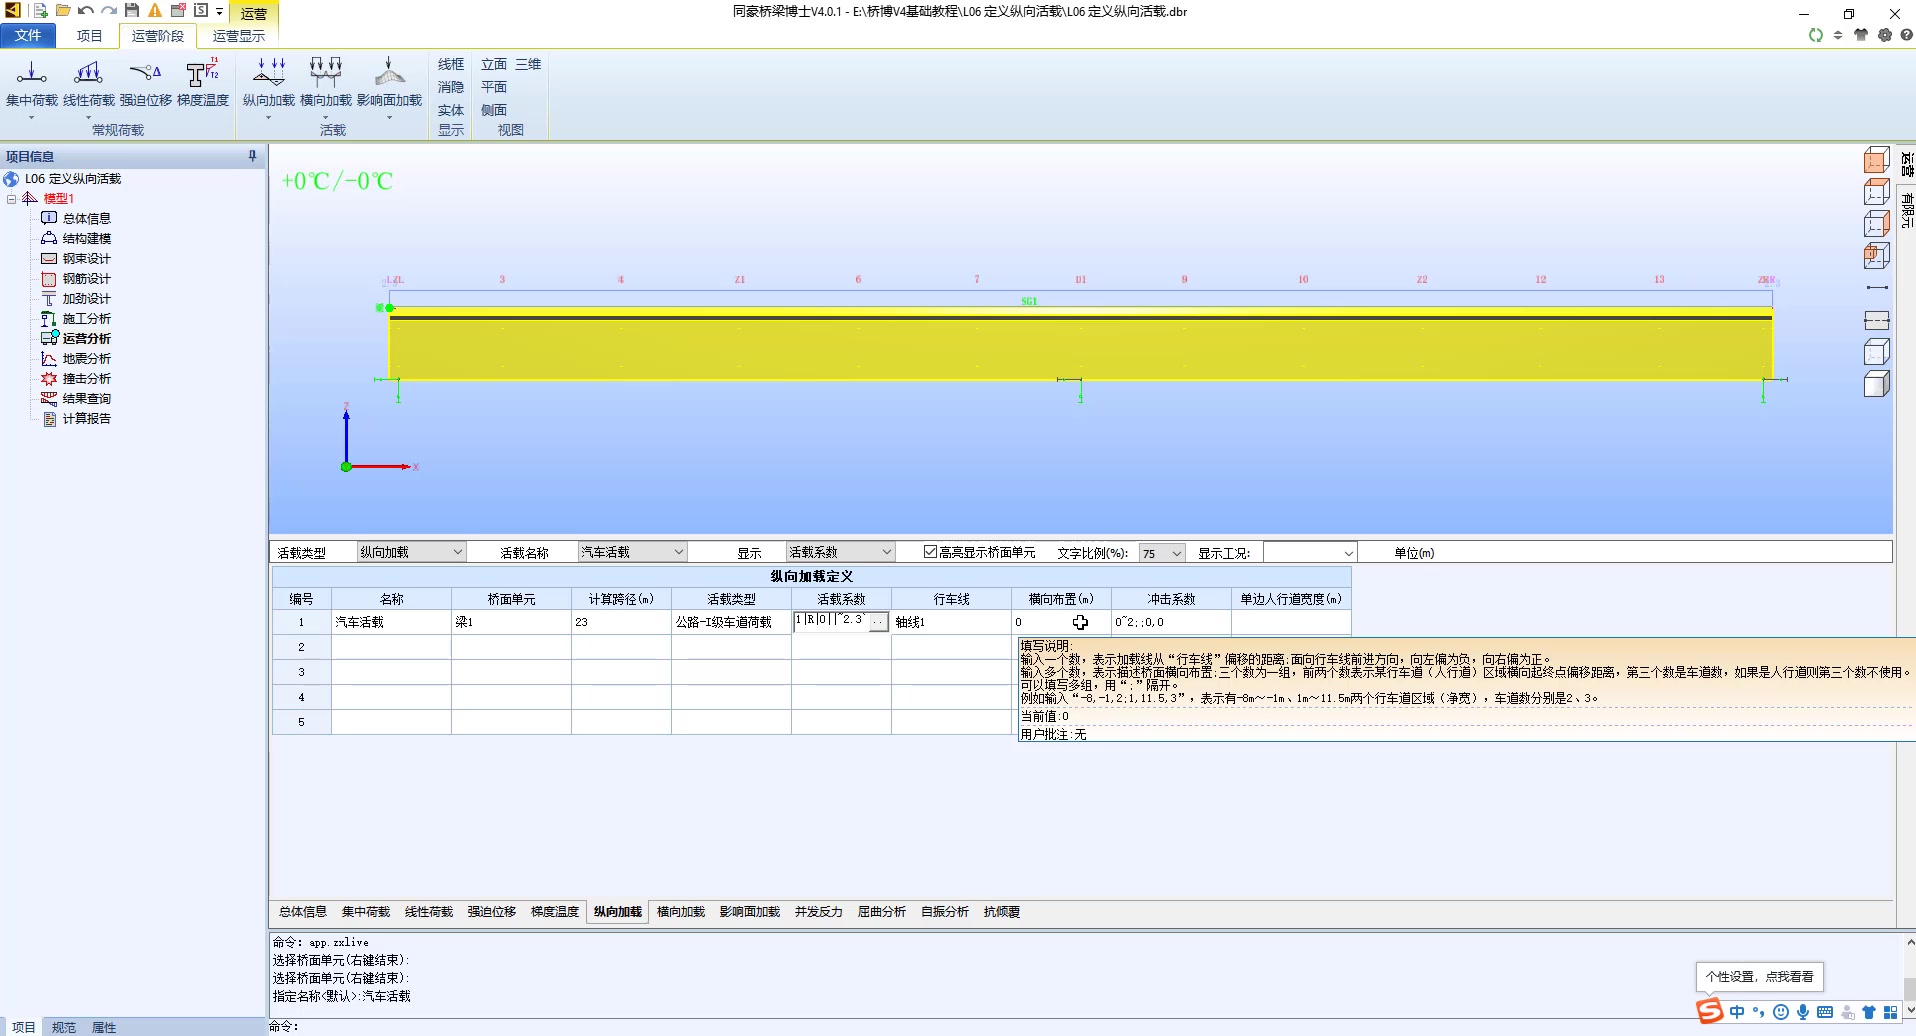Click the ellipsis button in 活载系数 cell
Viewport: 1916px width, 1036px height.
click(878, 621)
